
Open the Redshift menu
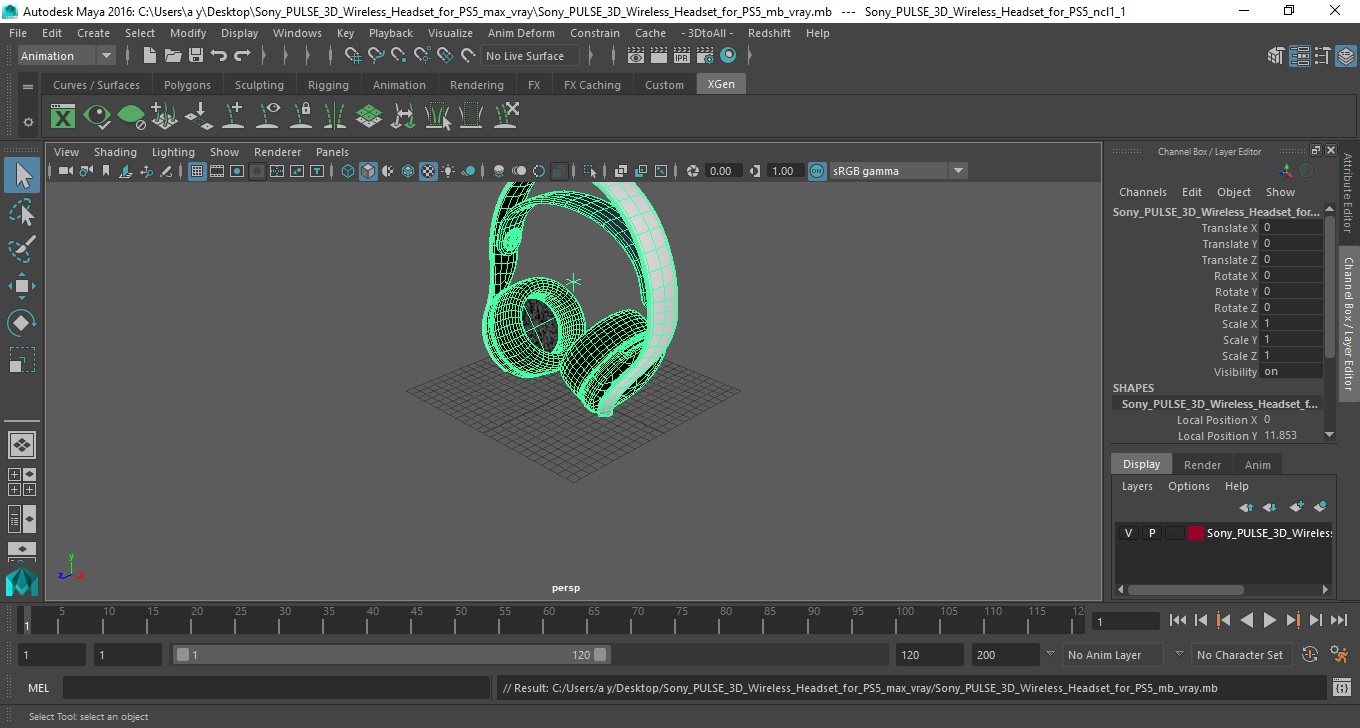click(769, 33)
